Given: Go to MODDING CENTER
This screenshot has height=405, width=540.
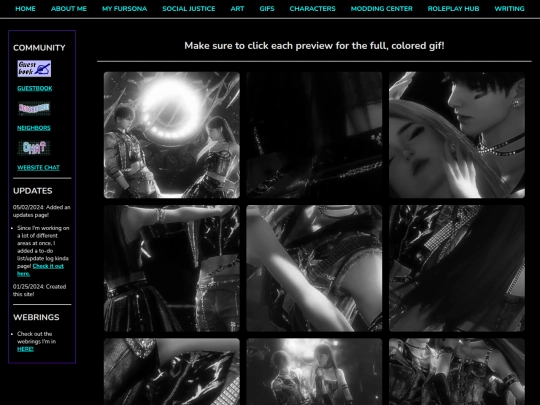Looking at the screenshot, I should click(382, 9).
